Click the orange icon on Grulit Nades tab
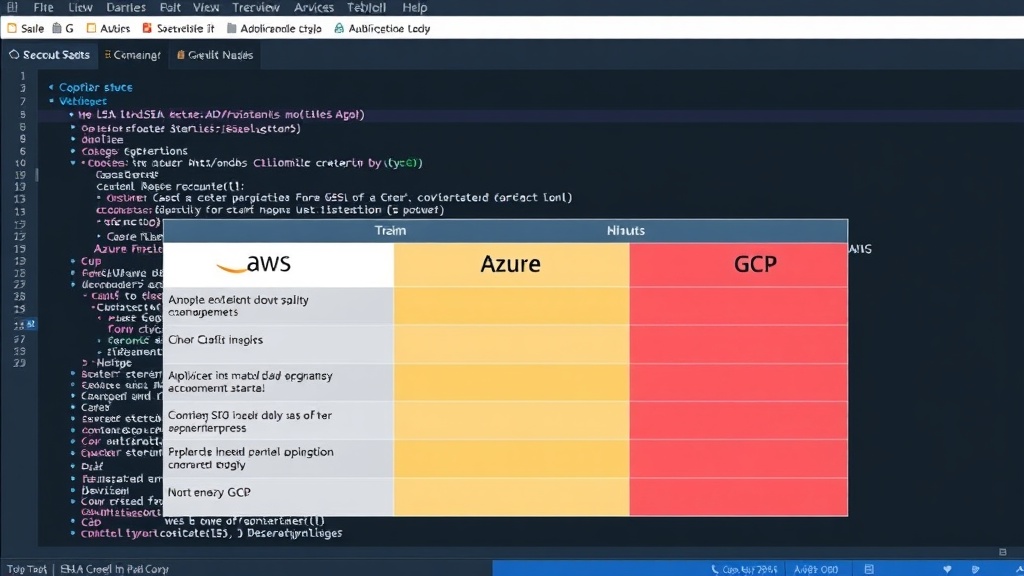Screen dimensions: 1024x576 [181, 55]
